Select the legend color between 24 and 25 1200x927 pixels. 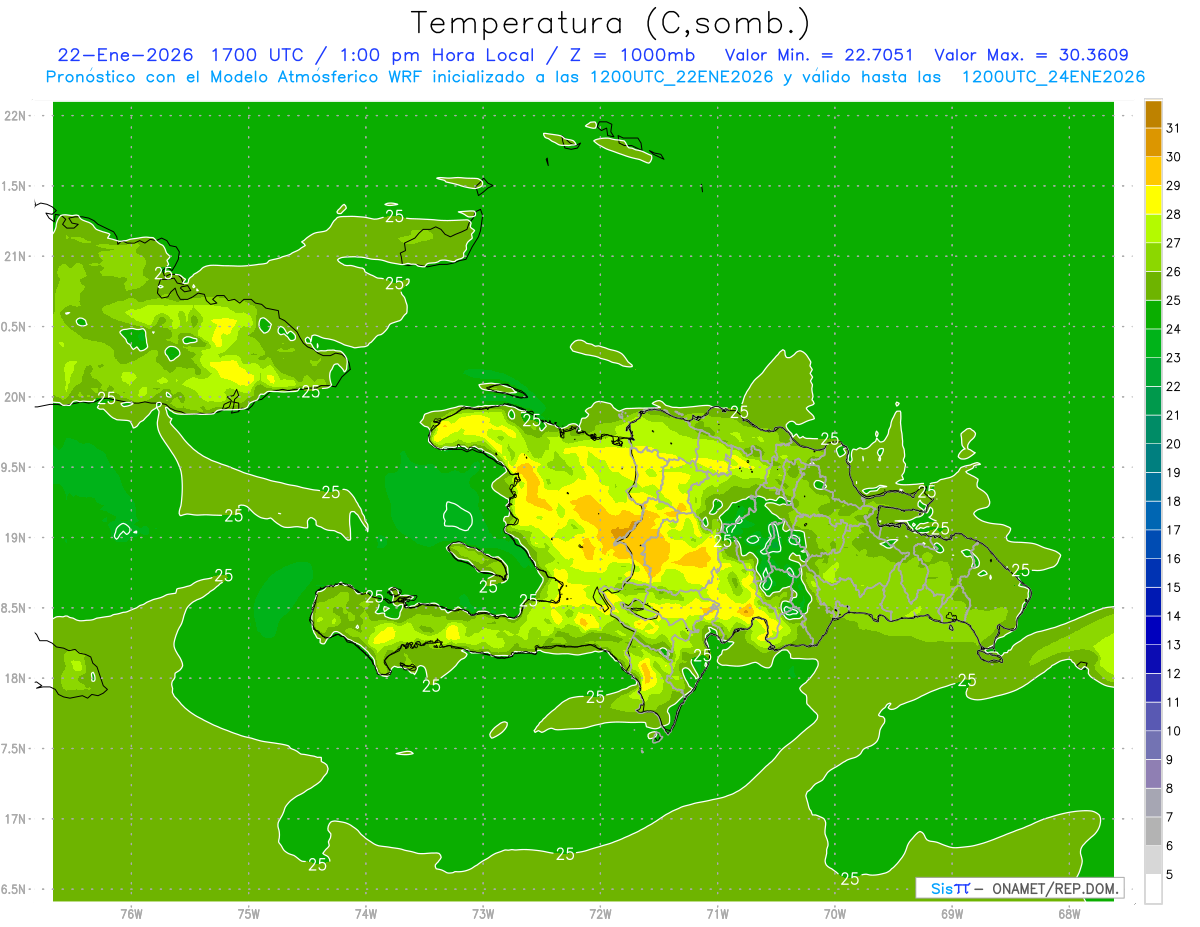pos(1153,315)
